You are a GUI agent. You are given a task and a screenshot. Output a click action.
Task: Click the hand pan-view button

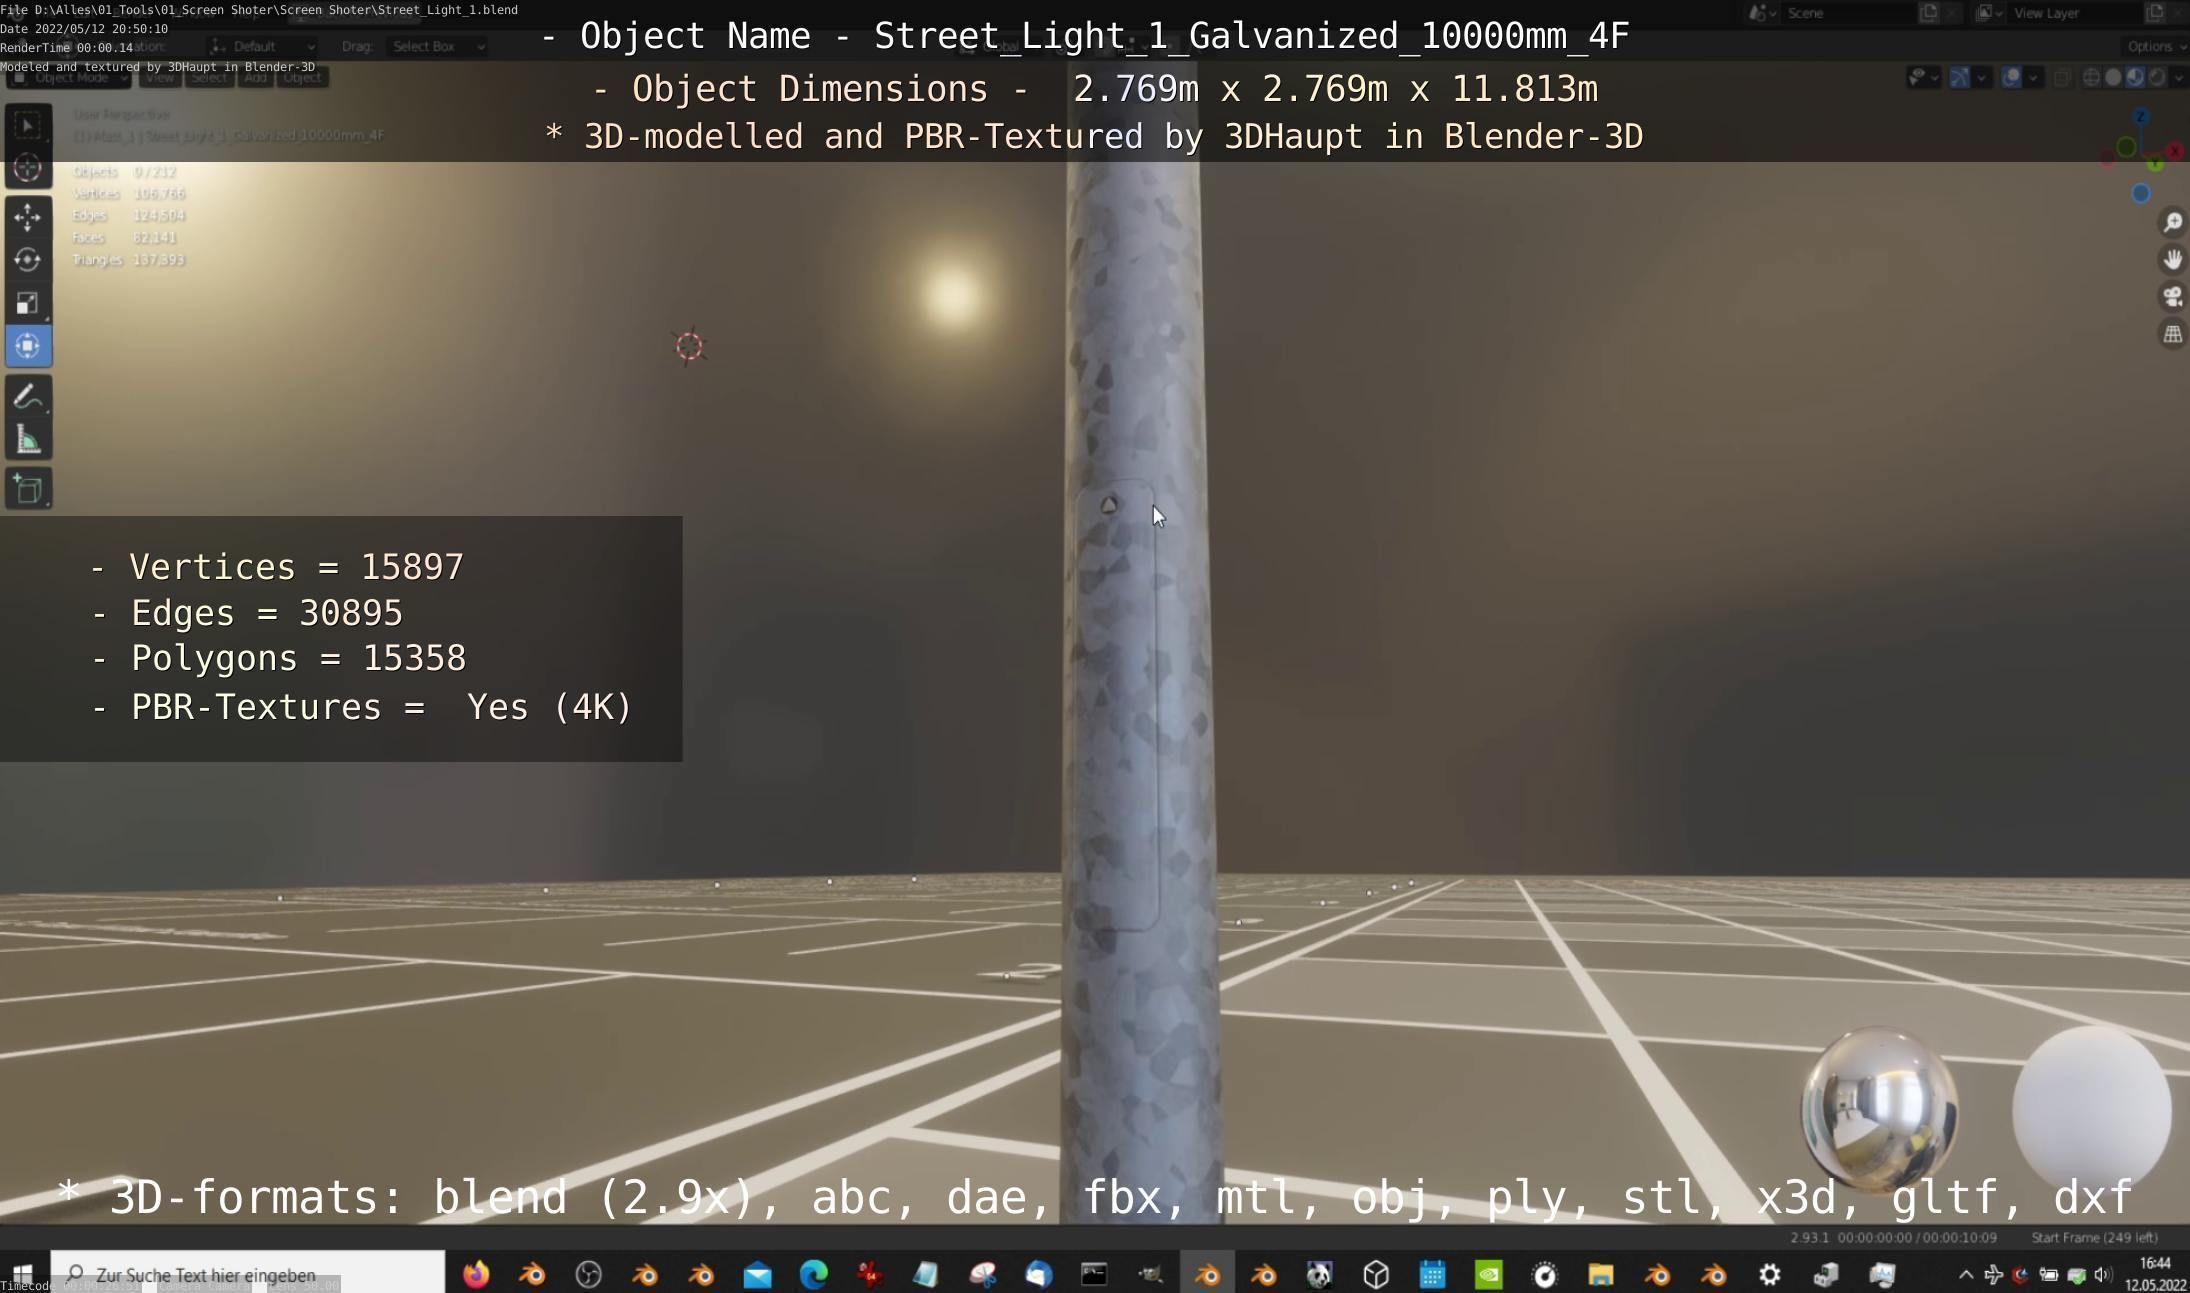[2172, 259]
